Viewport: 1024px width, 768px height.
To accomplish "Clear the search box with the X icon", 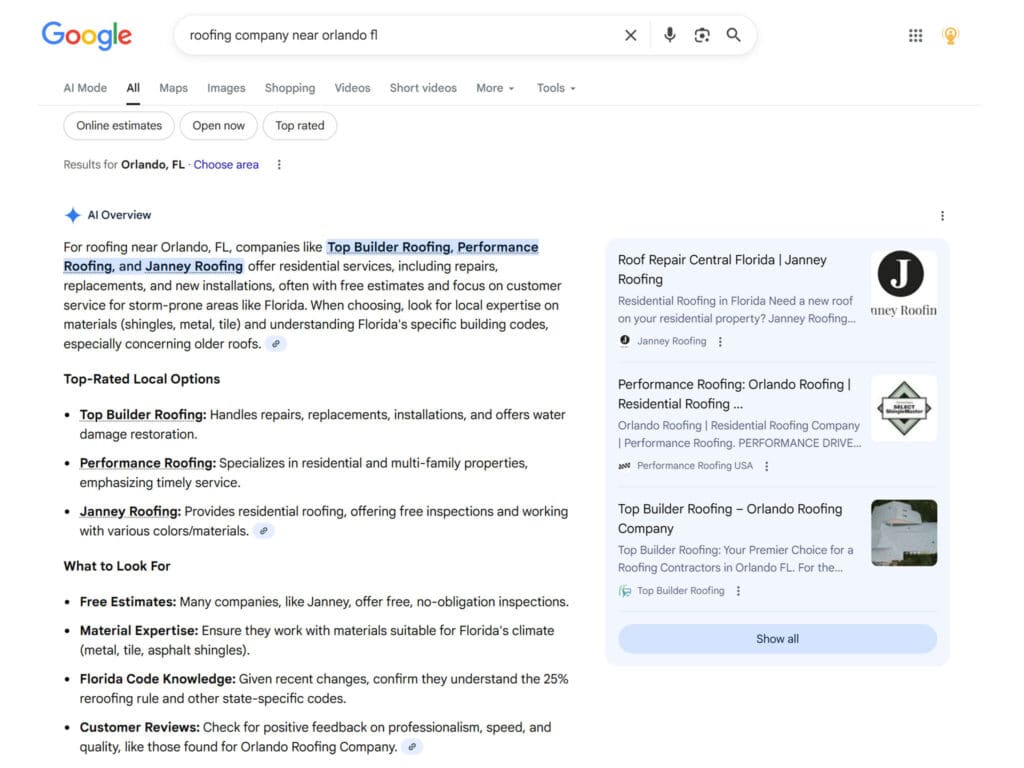I will coord(630,35).
